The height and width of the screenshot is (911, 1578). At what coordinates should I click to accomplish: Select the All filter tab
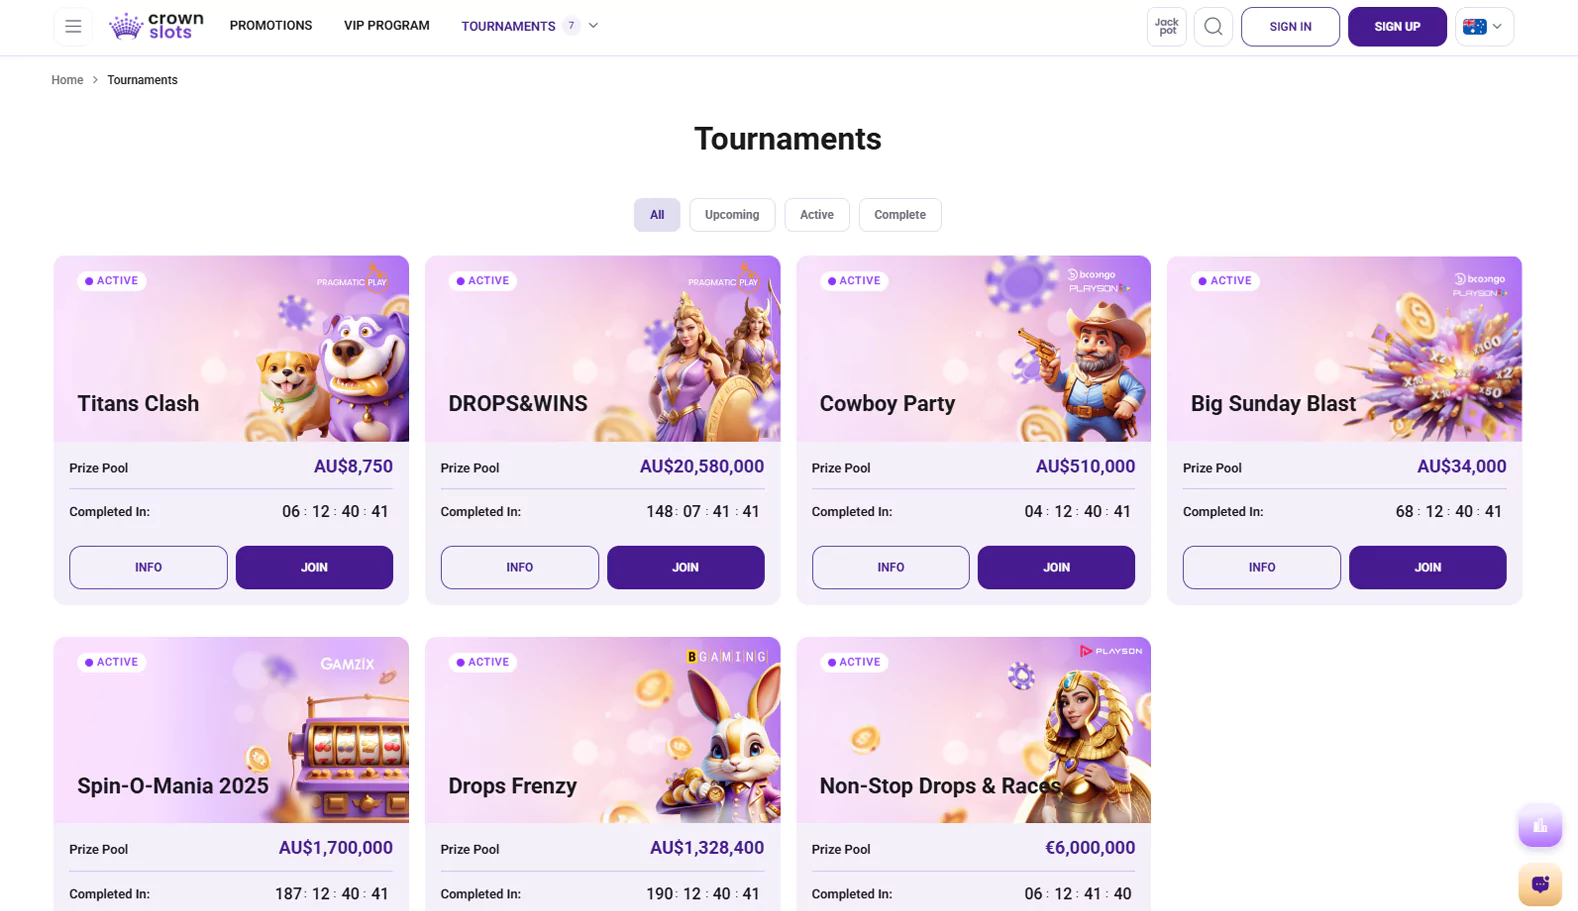(x=657, y=215)
